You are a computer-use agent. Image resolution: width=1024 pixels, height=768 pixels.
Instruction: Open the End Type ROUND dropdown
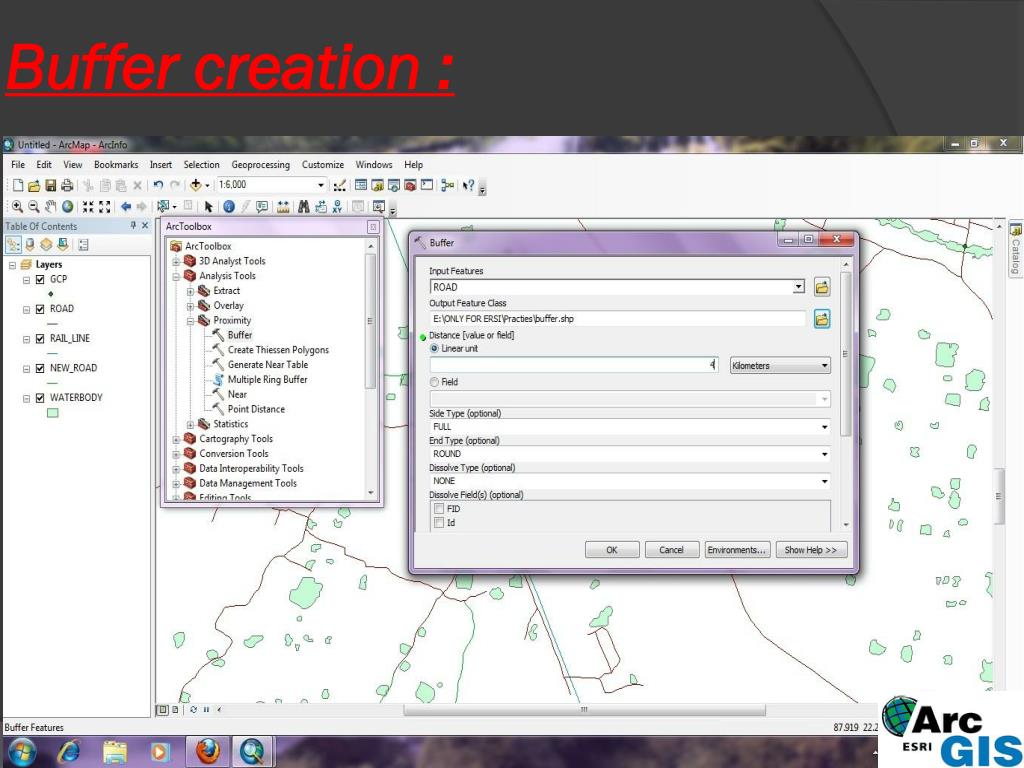(824, 454)
